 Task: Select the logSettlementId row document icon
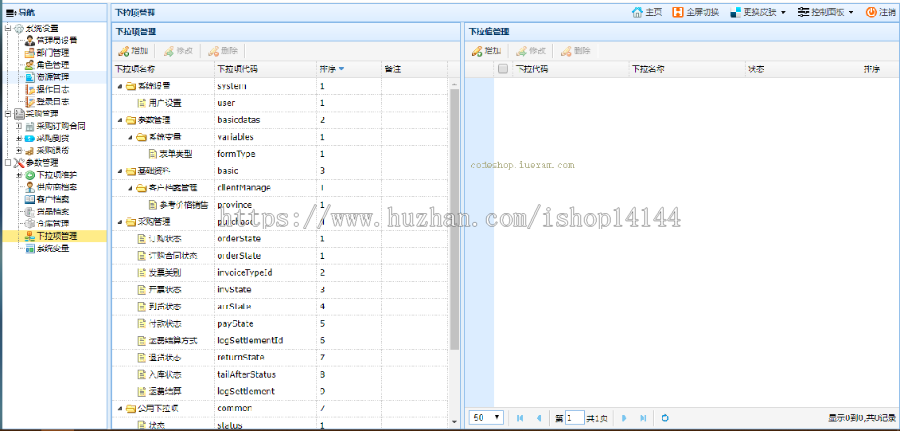tap(142, 340)
